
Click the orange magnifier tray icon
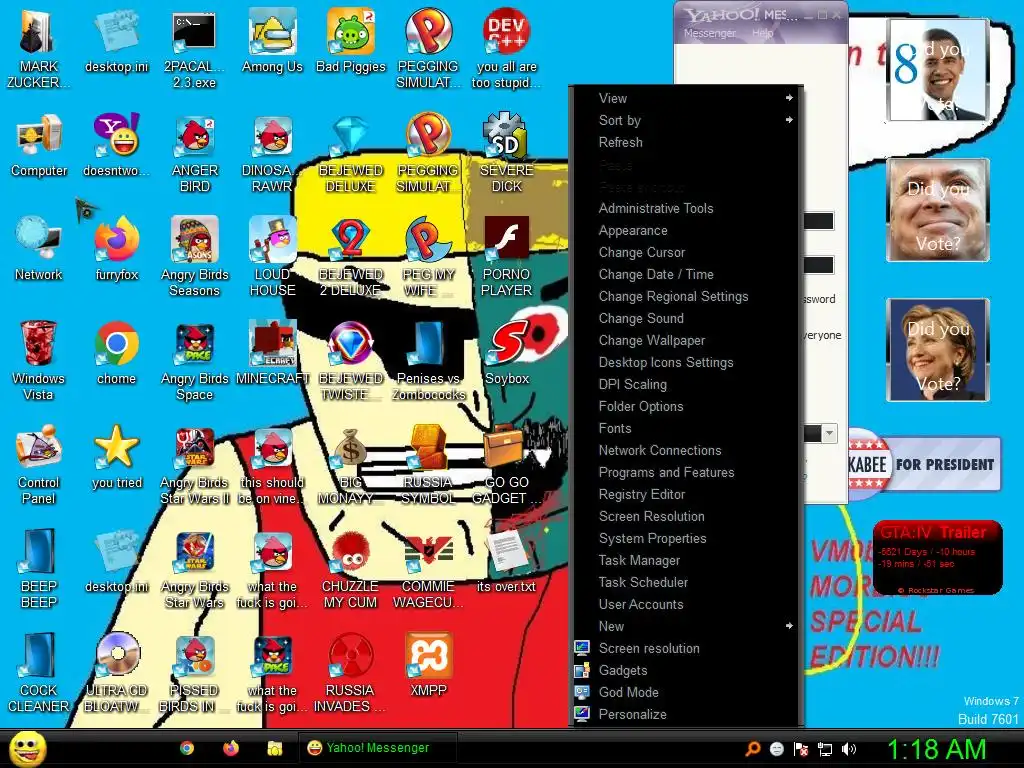[x=753, y=749]
